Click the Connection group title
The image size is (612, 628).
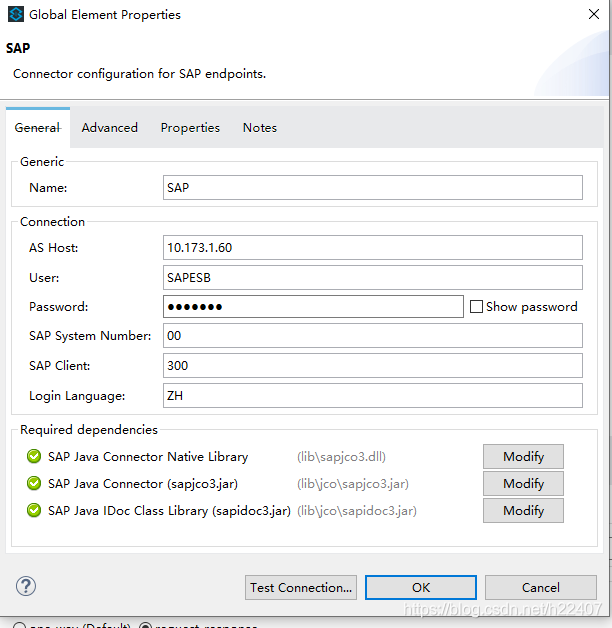pos(52,221)
